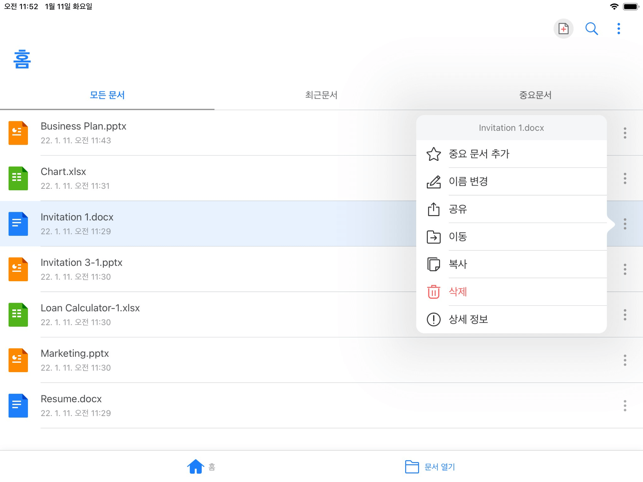Open more options for Invitation 3-1.pptx
Viewport: 643px width, 482px height.
[625, 270]
